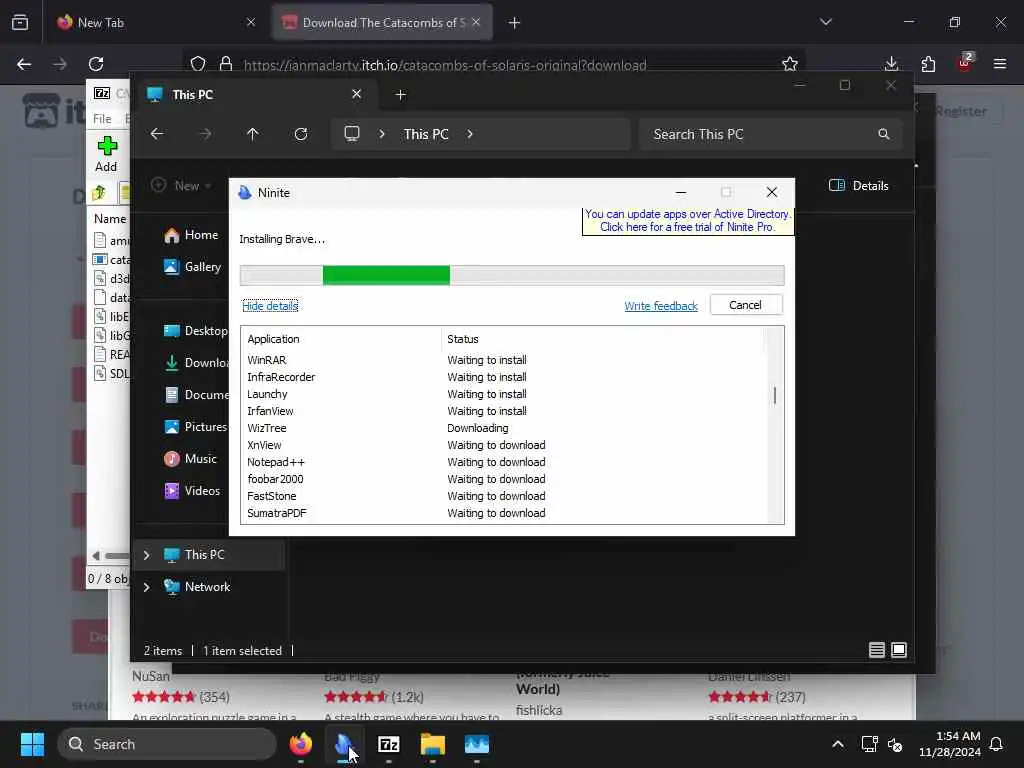The image size is (1024, 768).
Task: Click the Search This PC field
Action: 771,134
